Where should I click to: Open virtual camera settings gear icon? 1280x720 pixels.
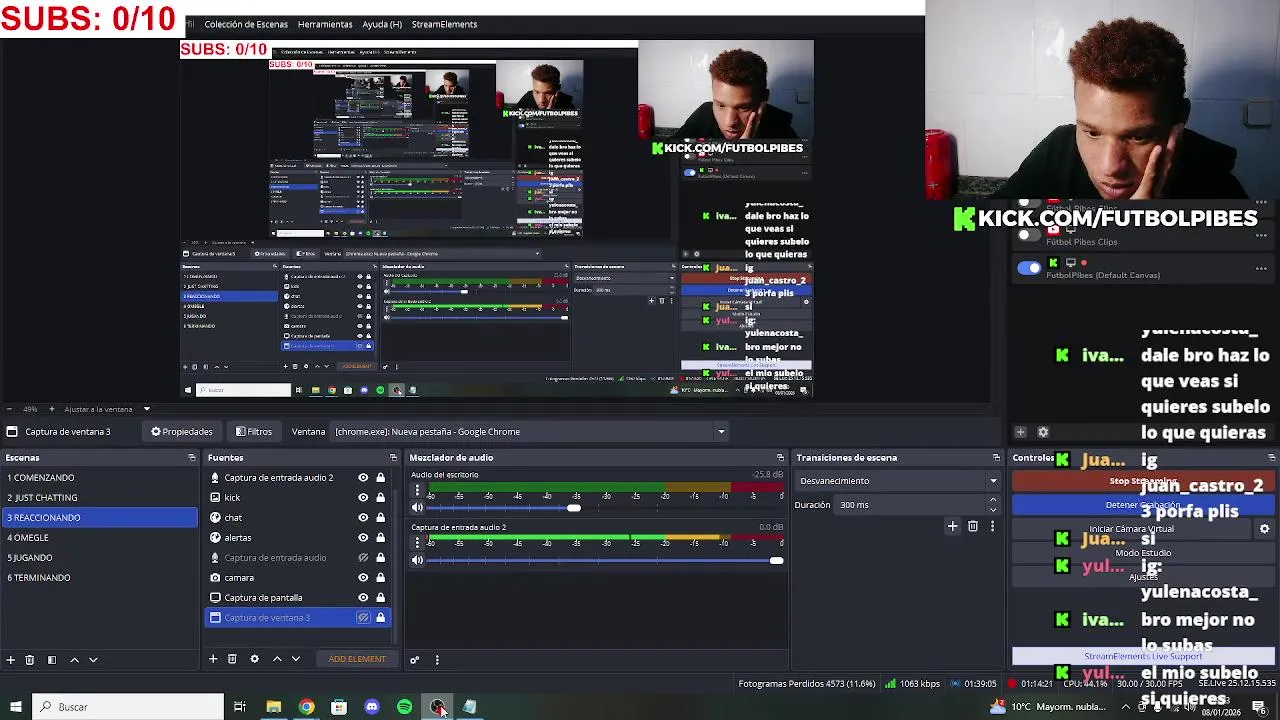coord(1264,529)
